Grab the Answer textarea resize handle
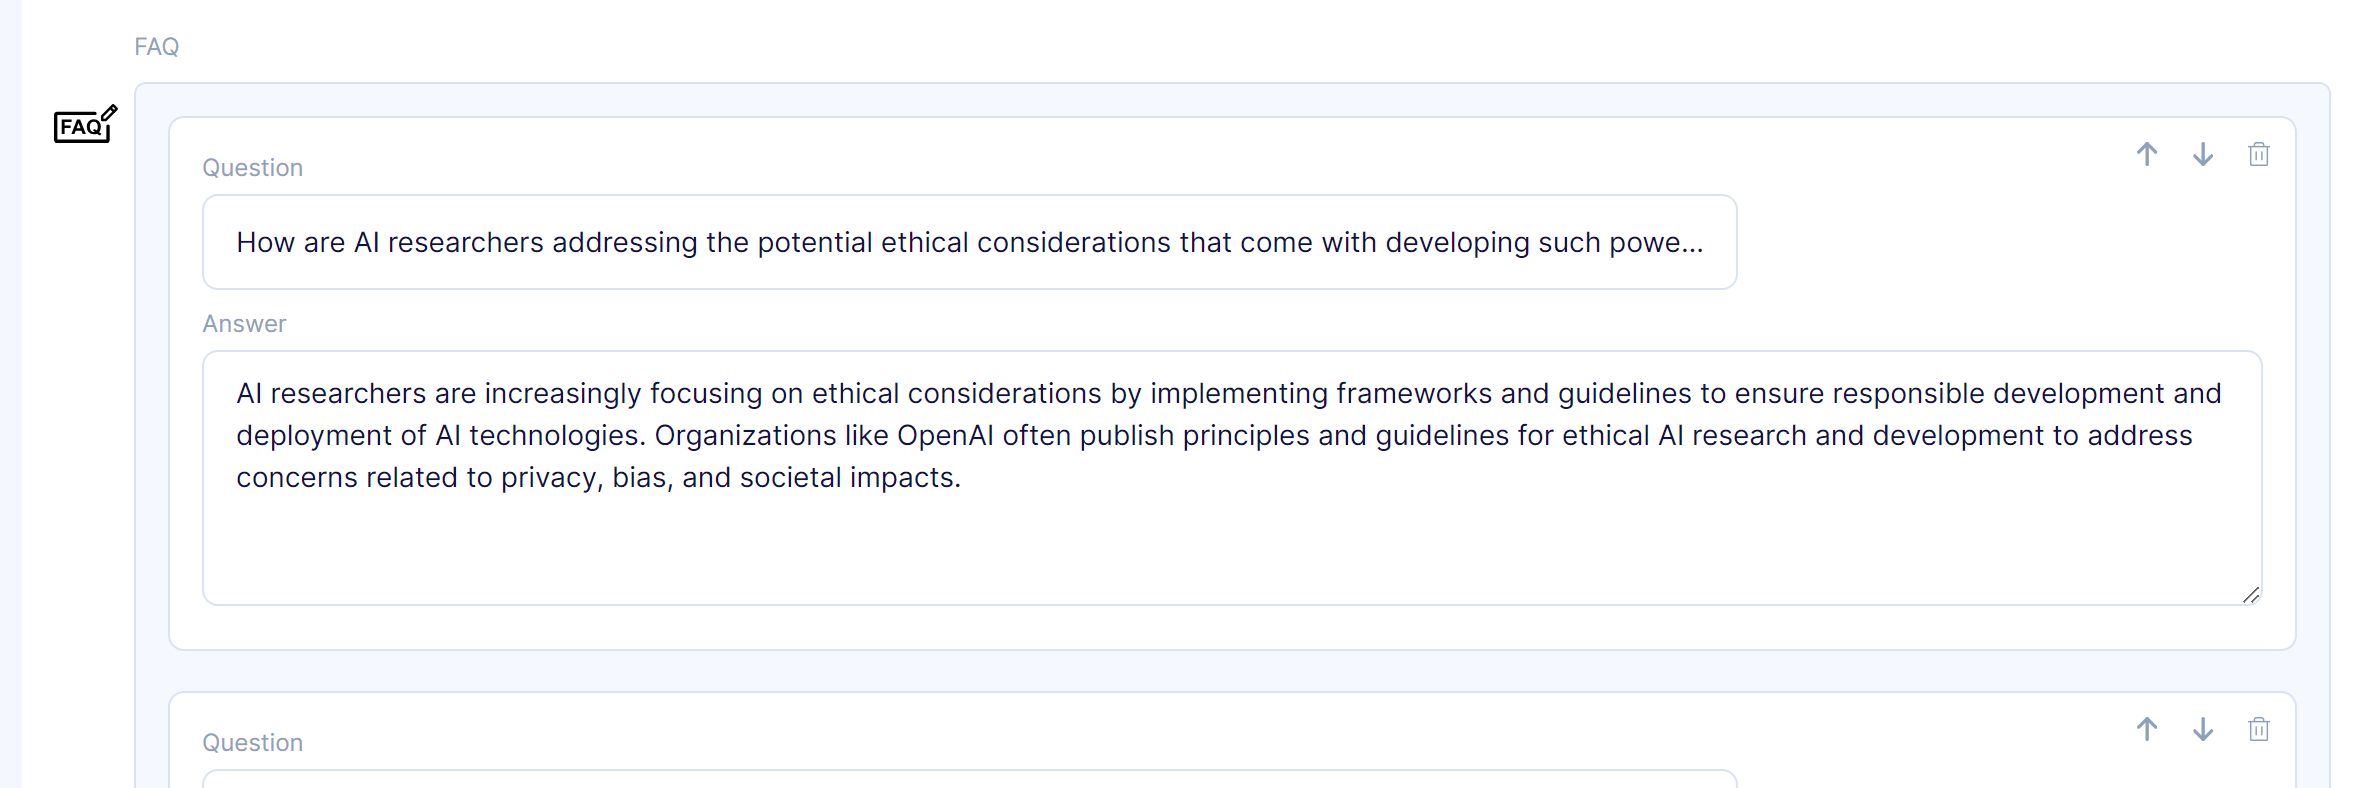The image size is (2363, 788). (x=2250, y=595)
